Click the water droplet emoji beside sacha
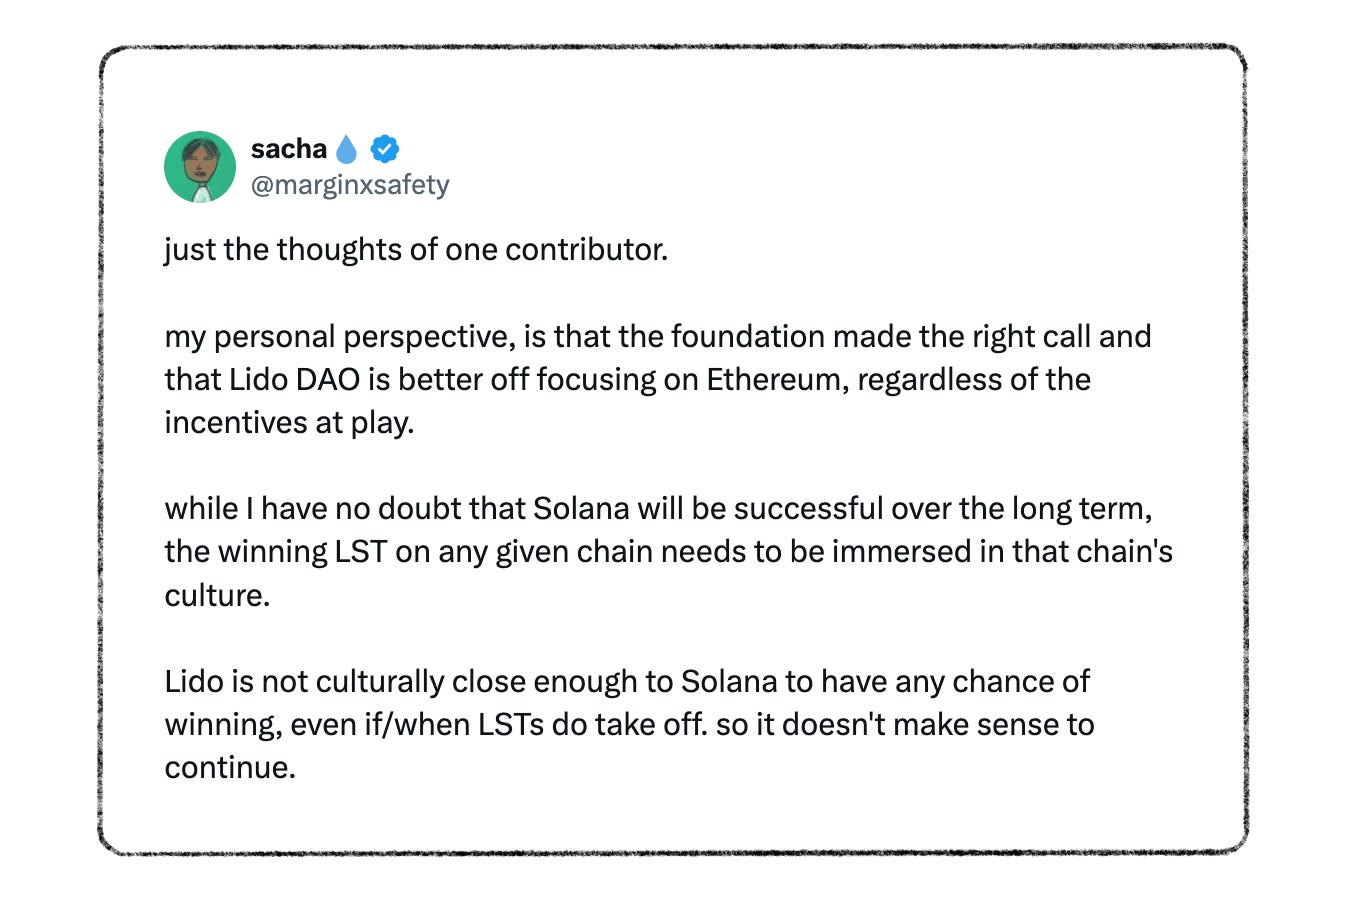Image resolution: width=1350 pixels, height=900 pixels. (346, 149)
